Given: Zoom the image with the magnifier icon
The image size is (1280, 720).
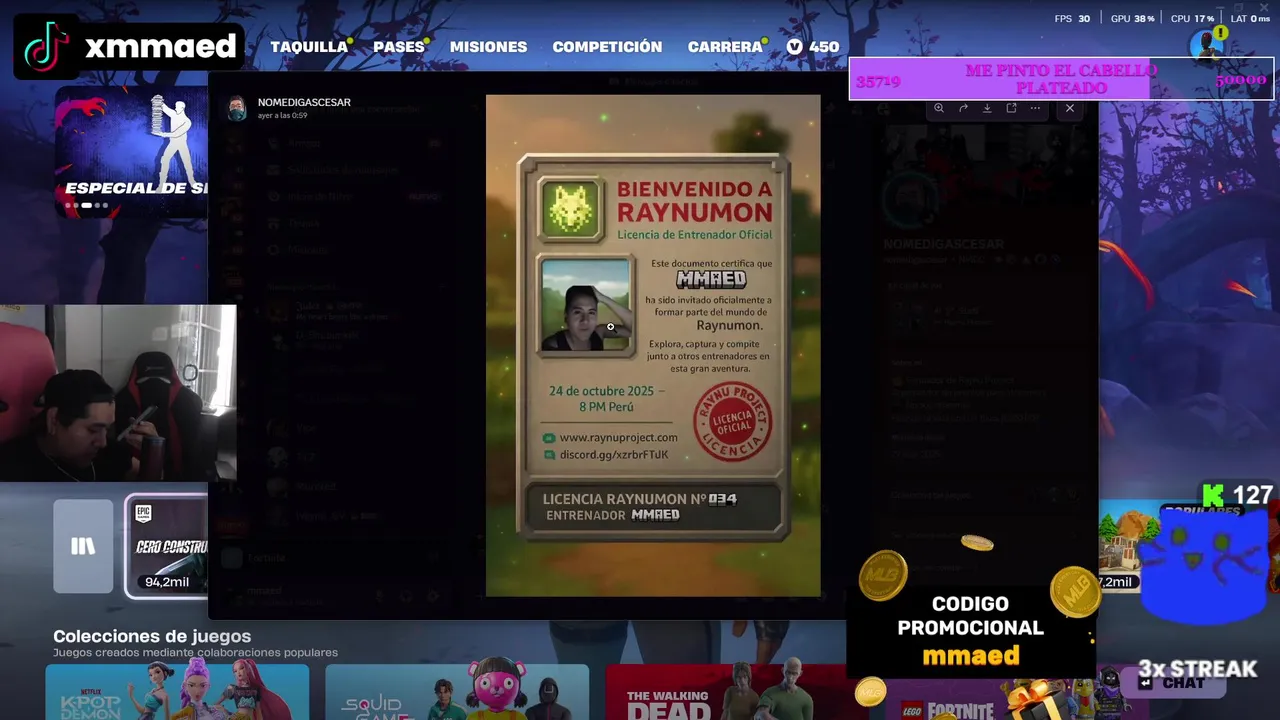Looking at the screenshot, I should (x=939, y=108).
